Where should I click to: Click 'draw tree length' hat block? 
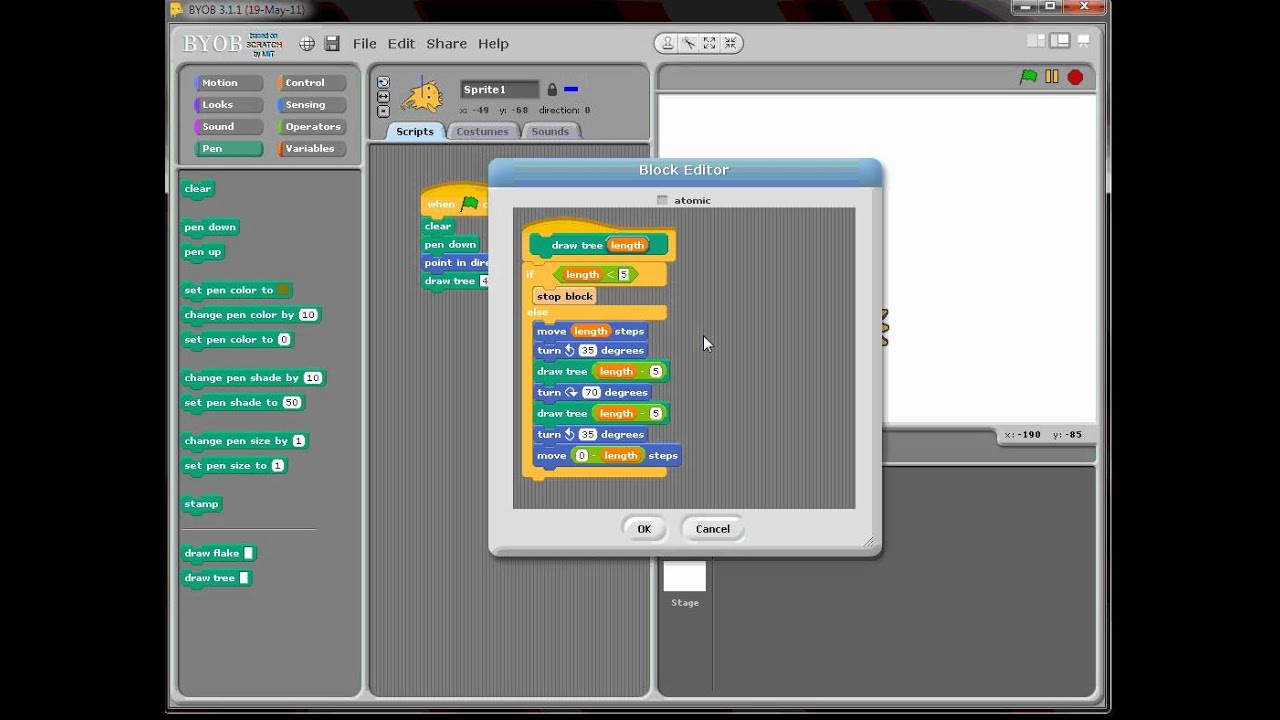coord(598,245)
